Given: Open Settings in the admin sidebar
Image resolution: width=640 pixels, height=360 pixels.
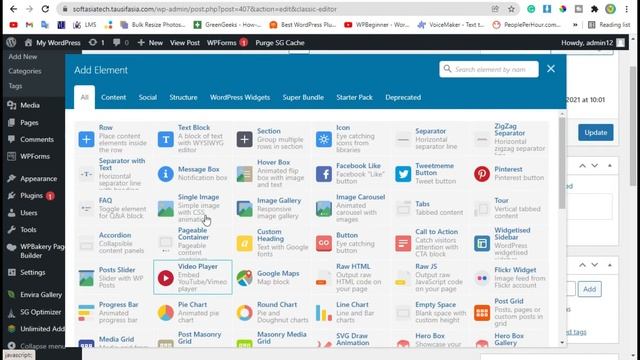Looking at the screenshot, I should click(x=32, y=272).
